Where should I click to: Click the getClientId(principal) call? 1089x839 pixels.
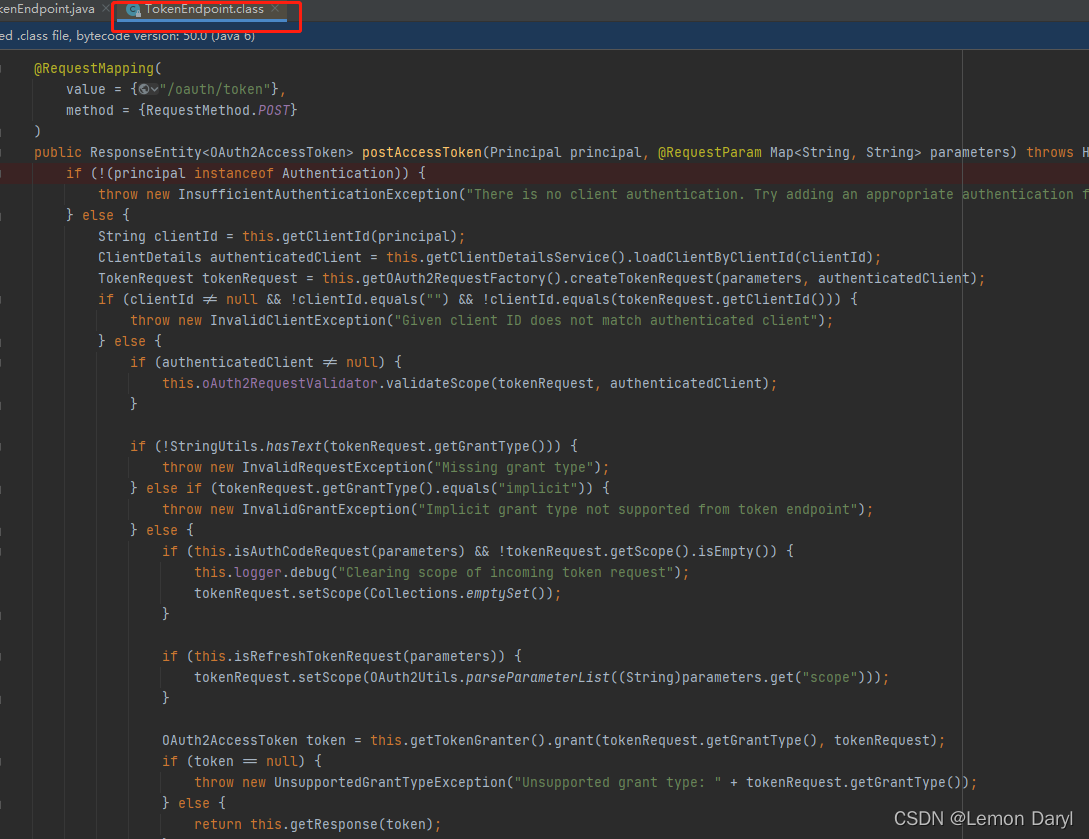tap(369, 236)
